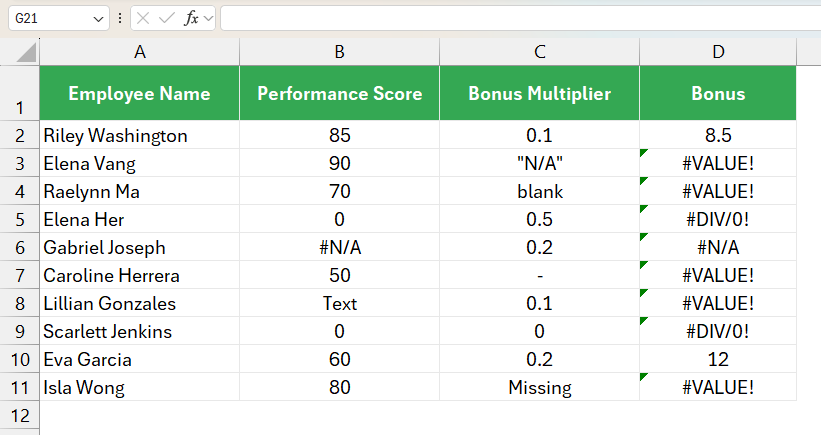821x435 pixels.
Task: Select column D header
Action: [x=718, y=52]
